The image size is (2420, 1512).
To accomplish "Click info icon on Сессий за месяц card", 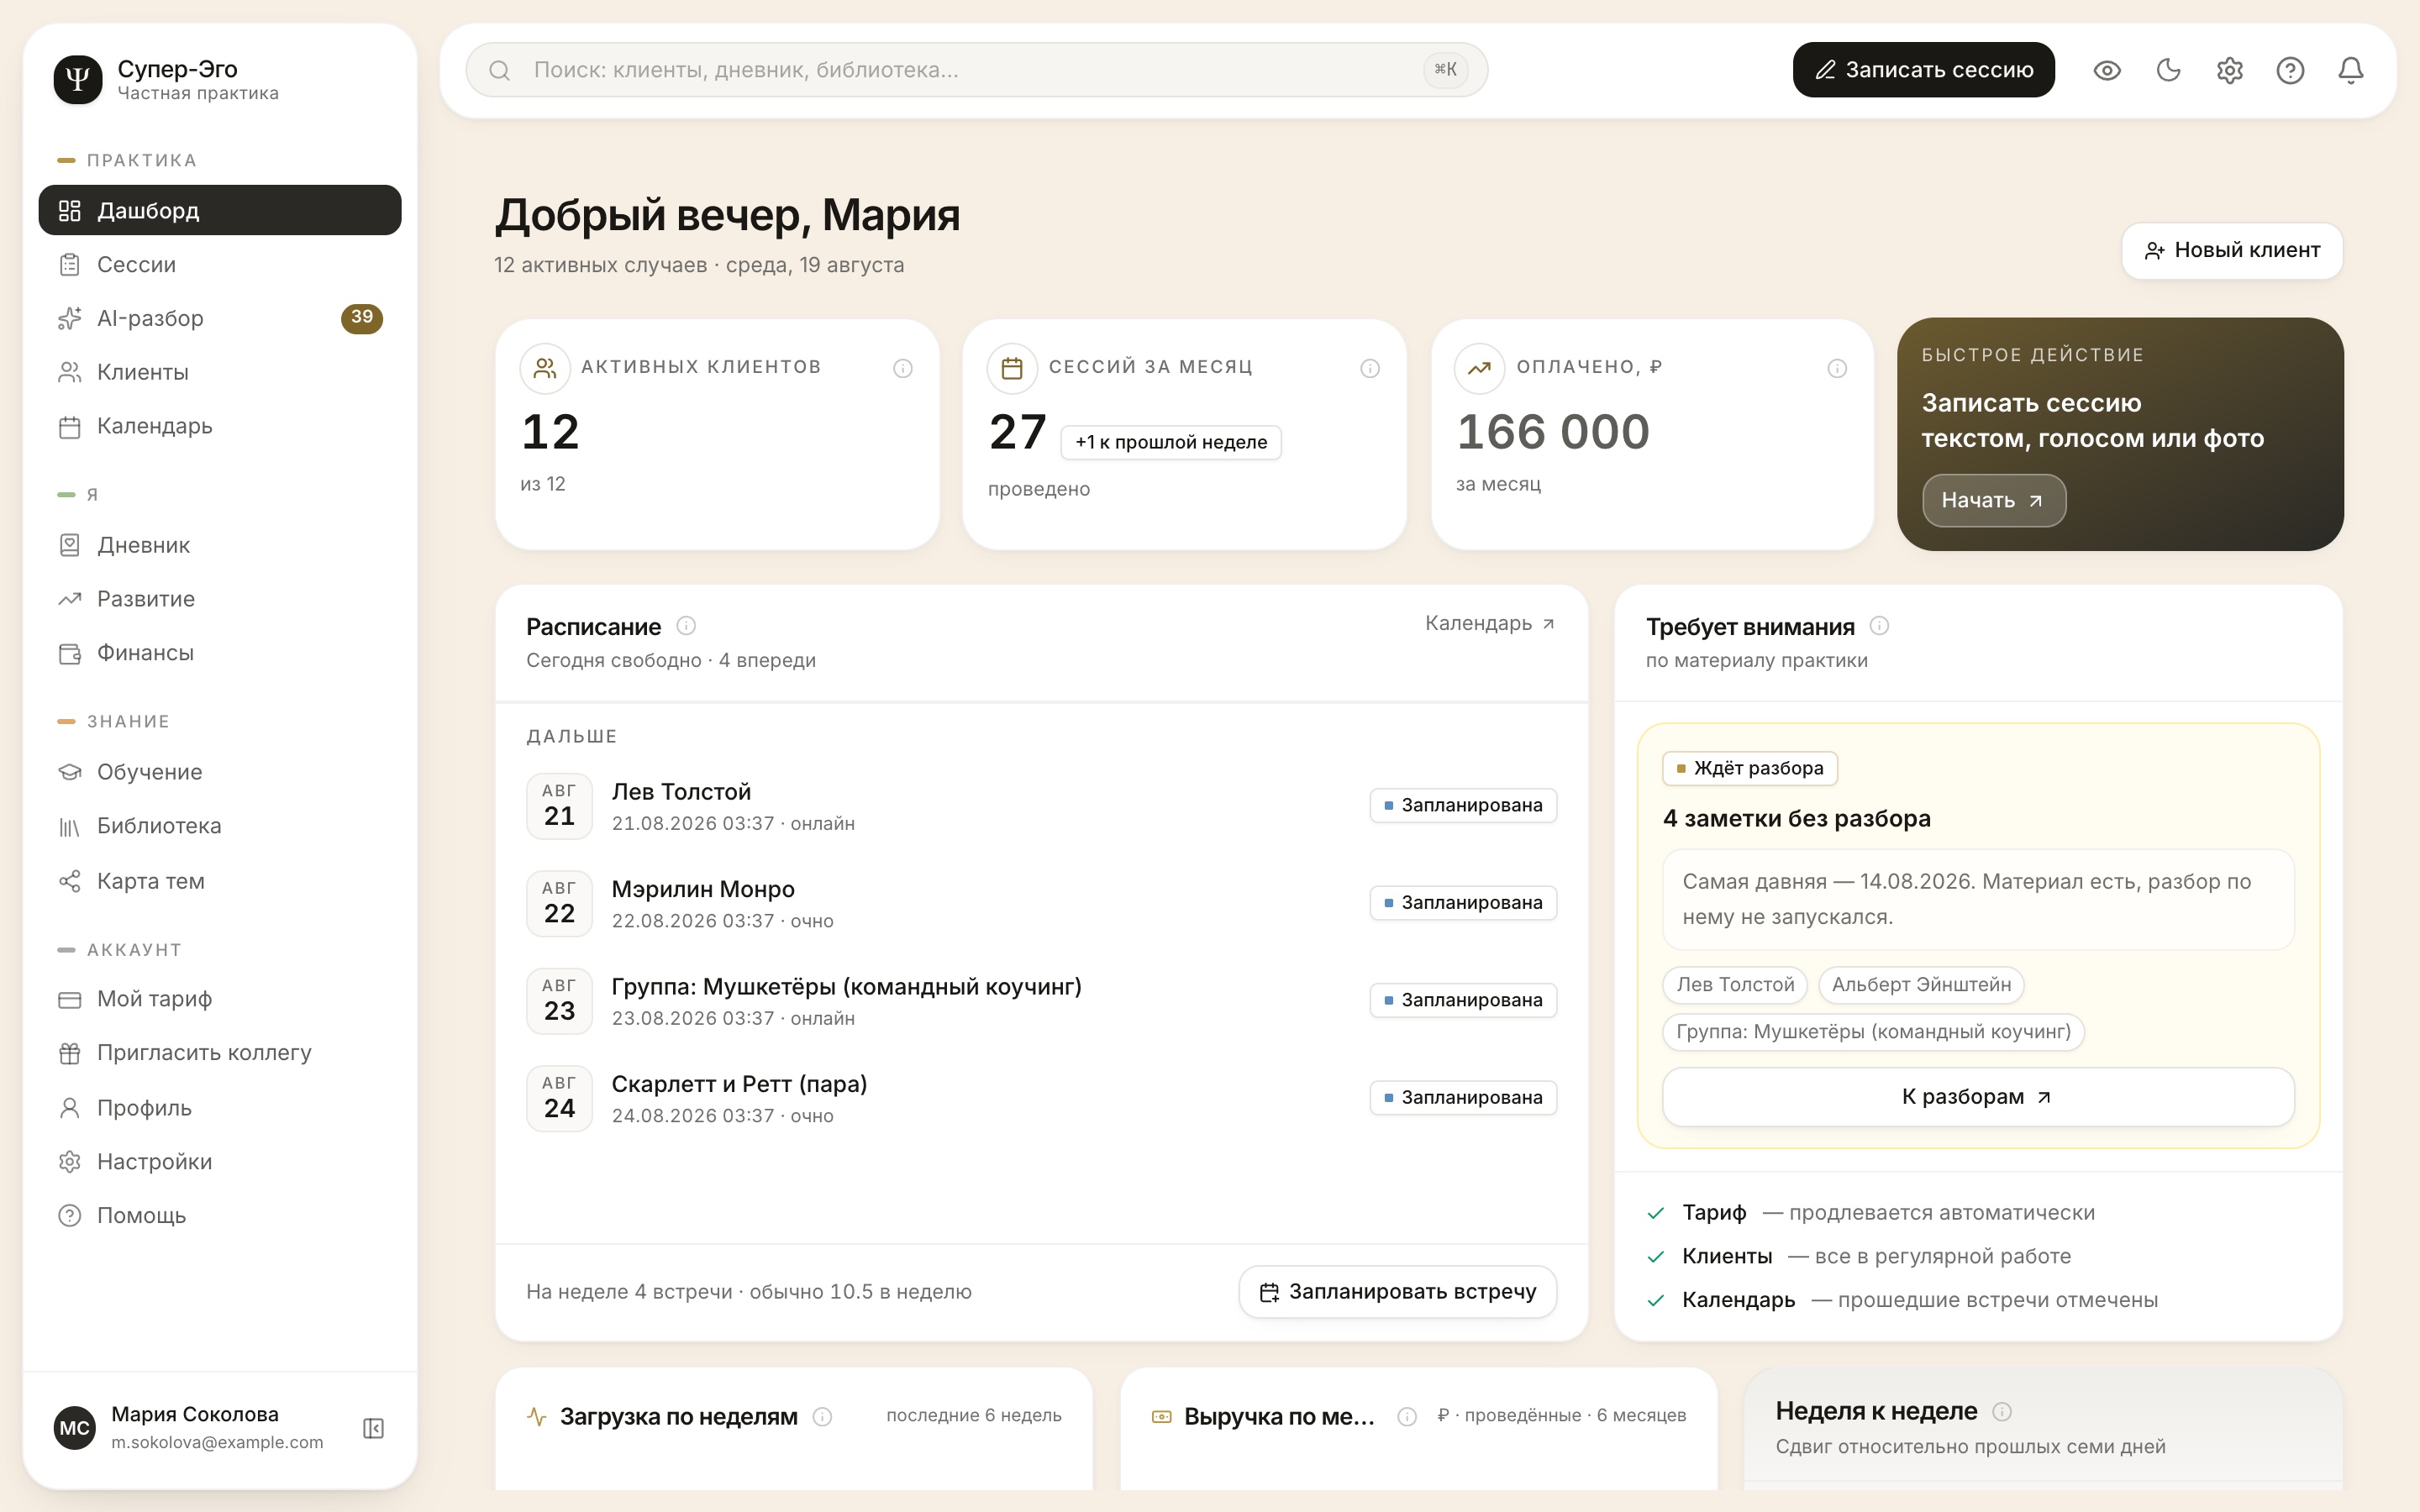I will click(x=1370, y=369).
